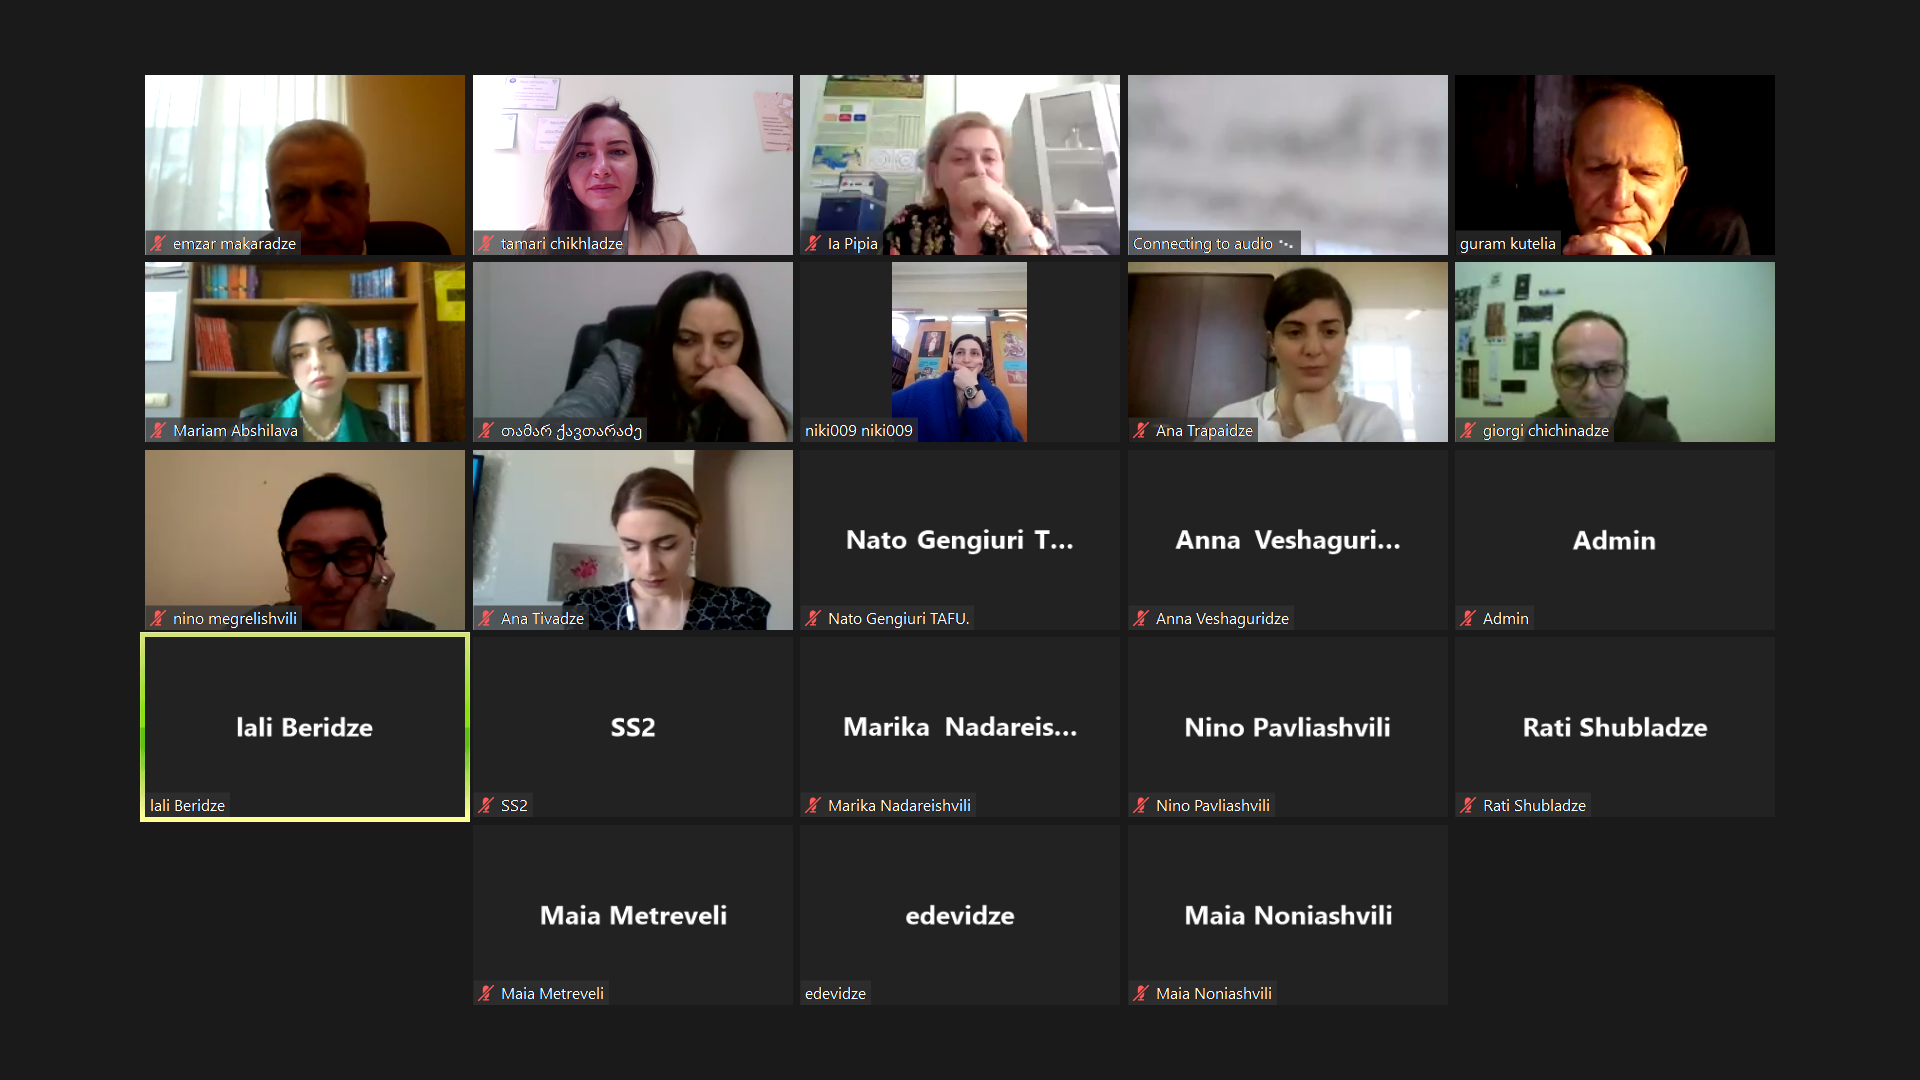Click muted mic icon beside Mariam Abshilava

(x=158, y=430)
